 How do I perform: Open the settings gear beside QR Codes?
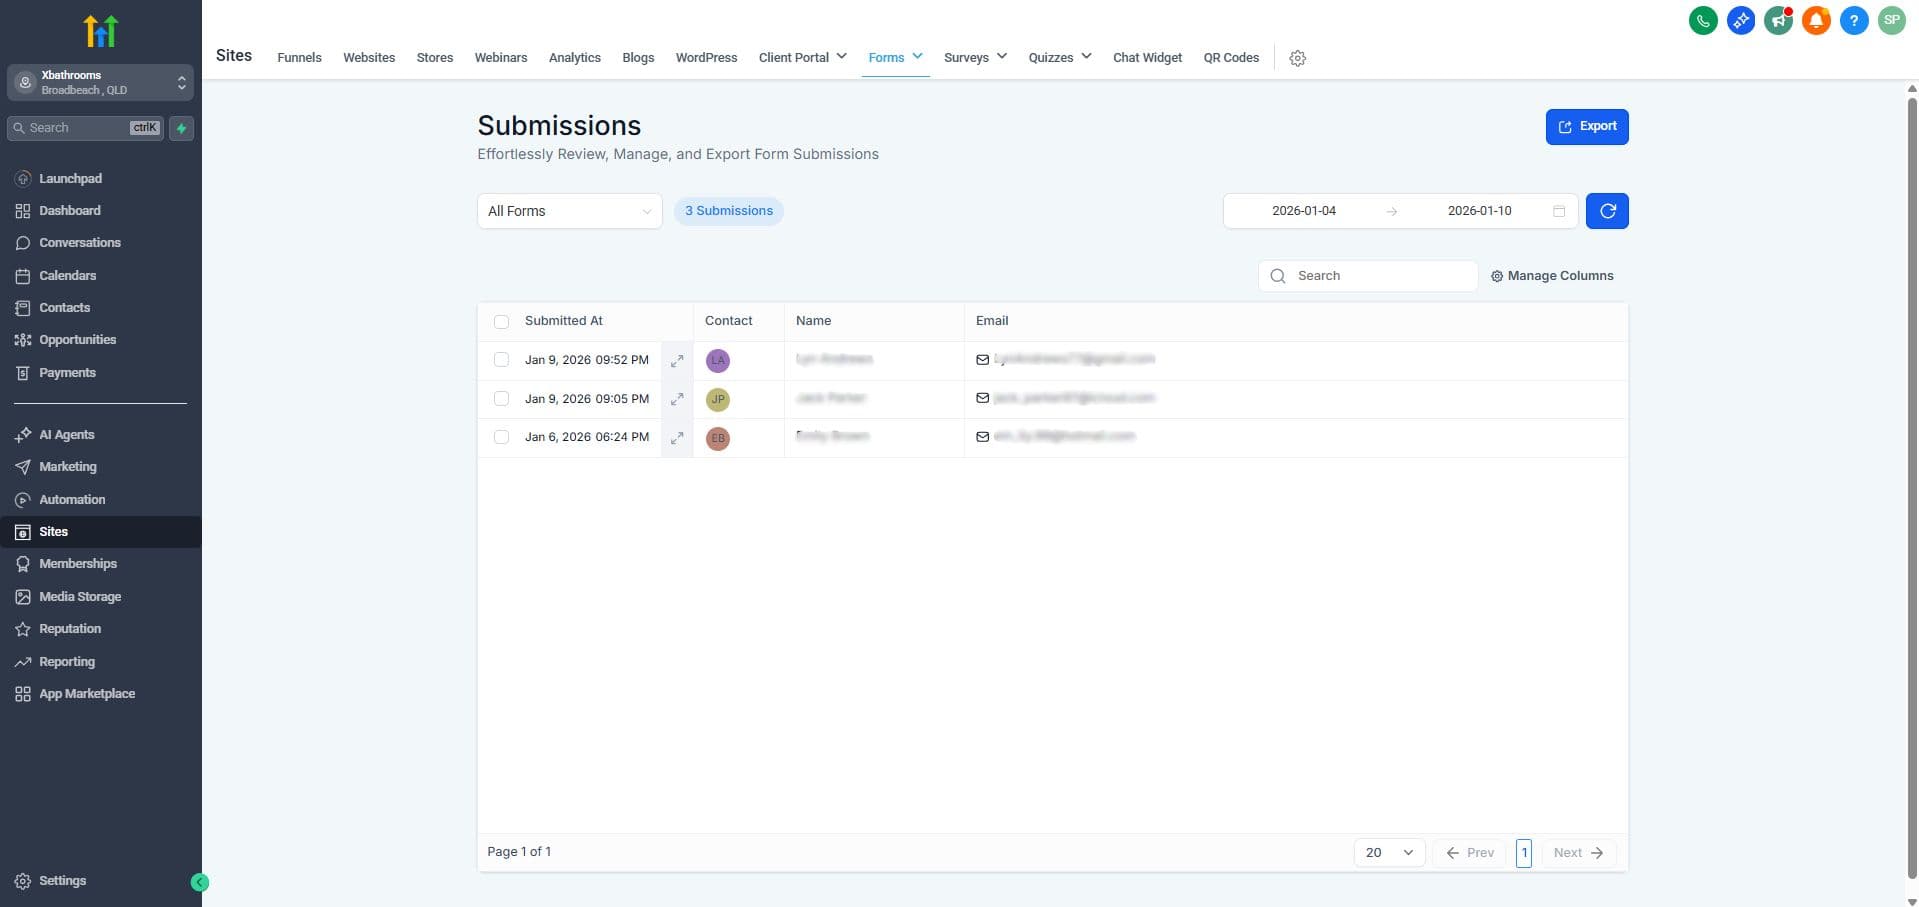pyautogui.click(x=1297, y=58)
